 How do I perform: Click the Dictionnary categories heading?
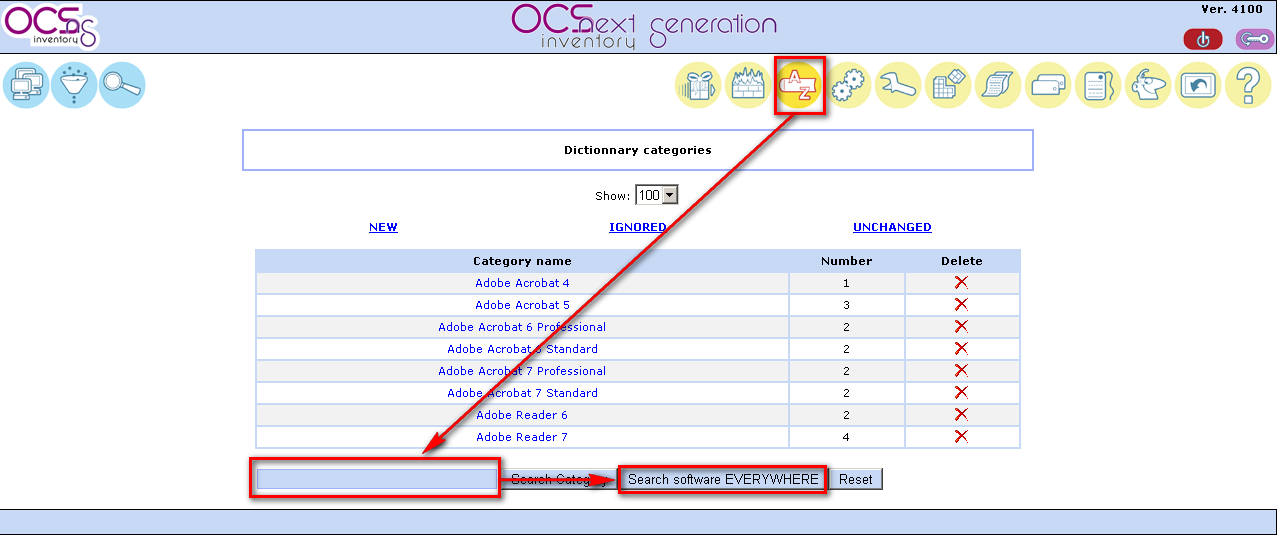[x=638, y=150]
